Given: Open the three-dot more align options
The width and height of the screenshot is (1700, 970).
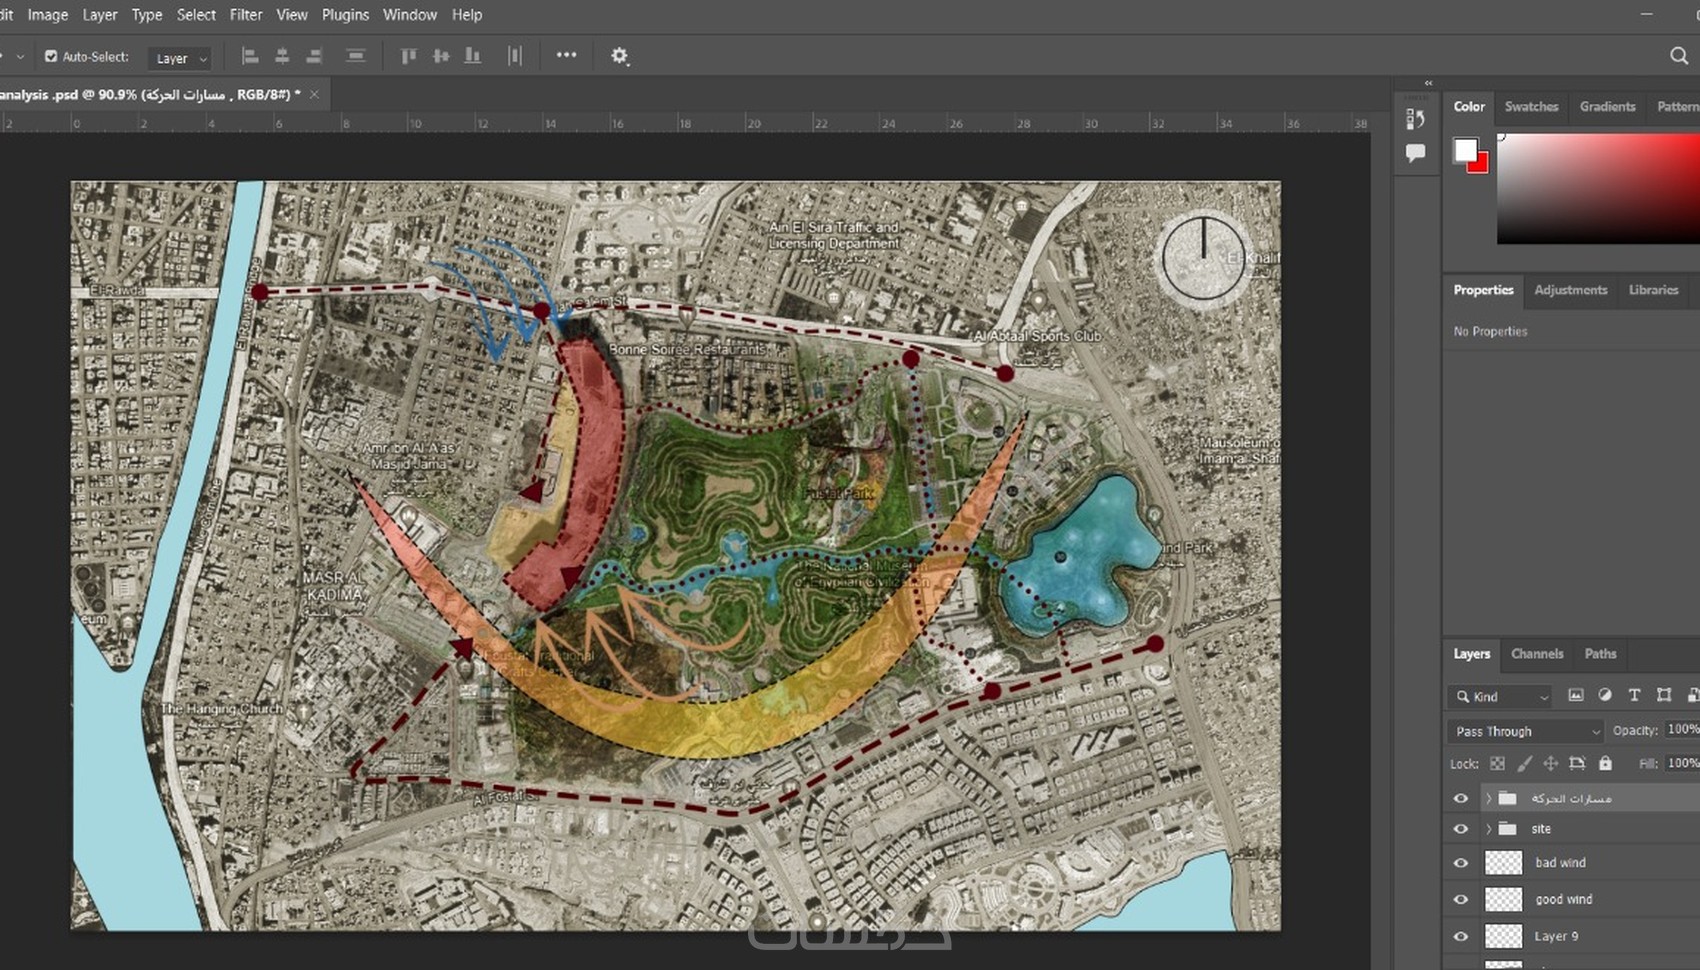Looking at the screenshot, I should 566,55.
